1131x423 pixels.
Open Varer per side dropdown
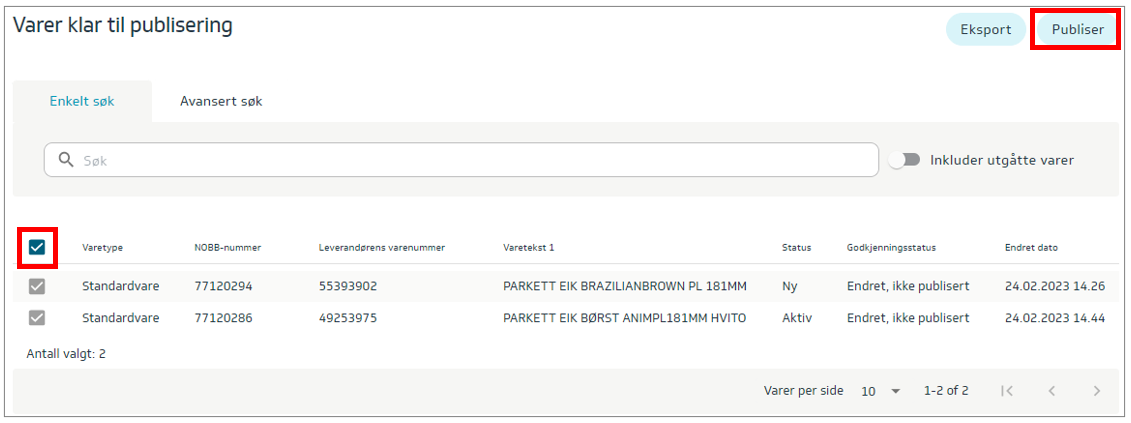point(880,391)
